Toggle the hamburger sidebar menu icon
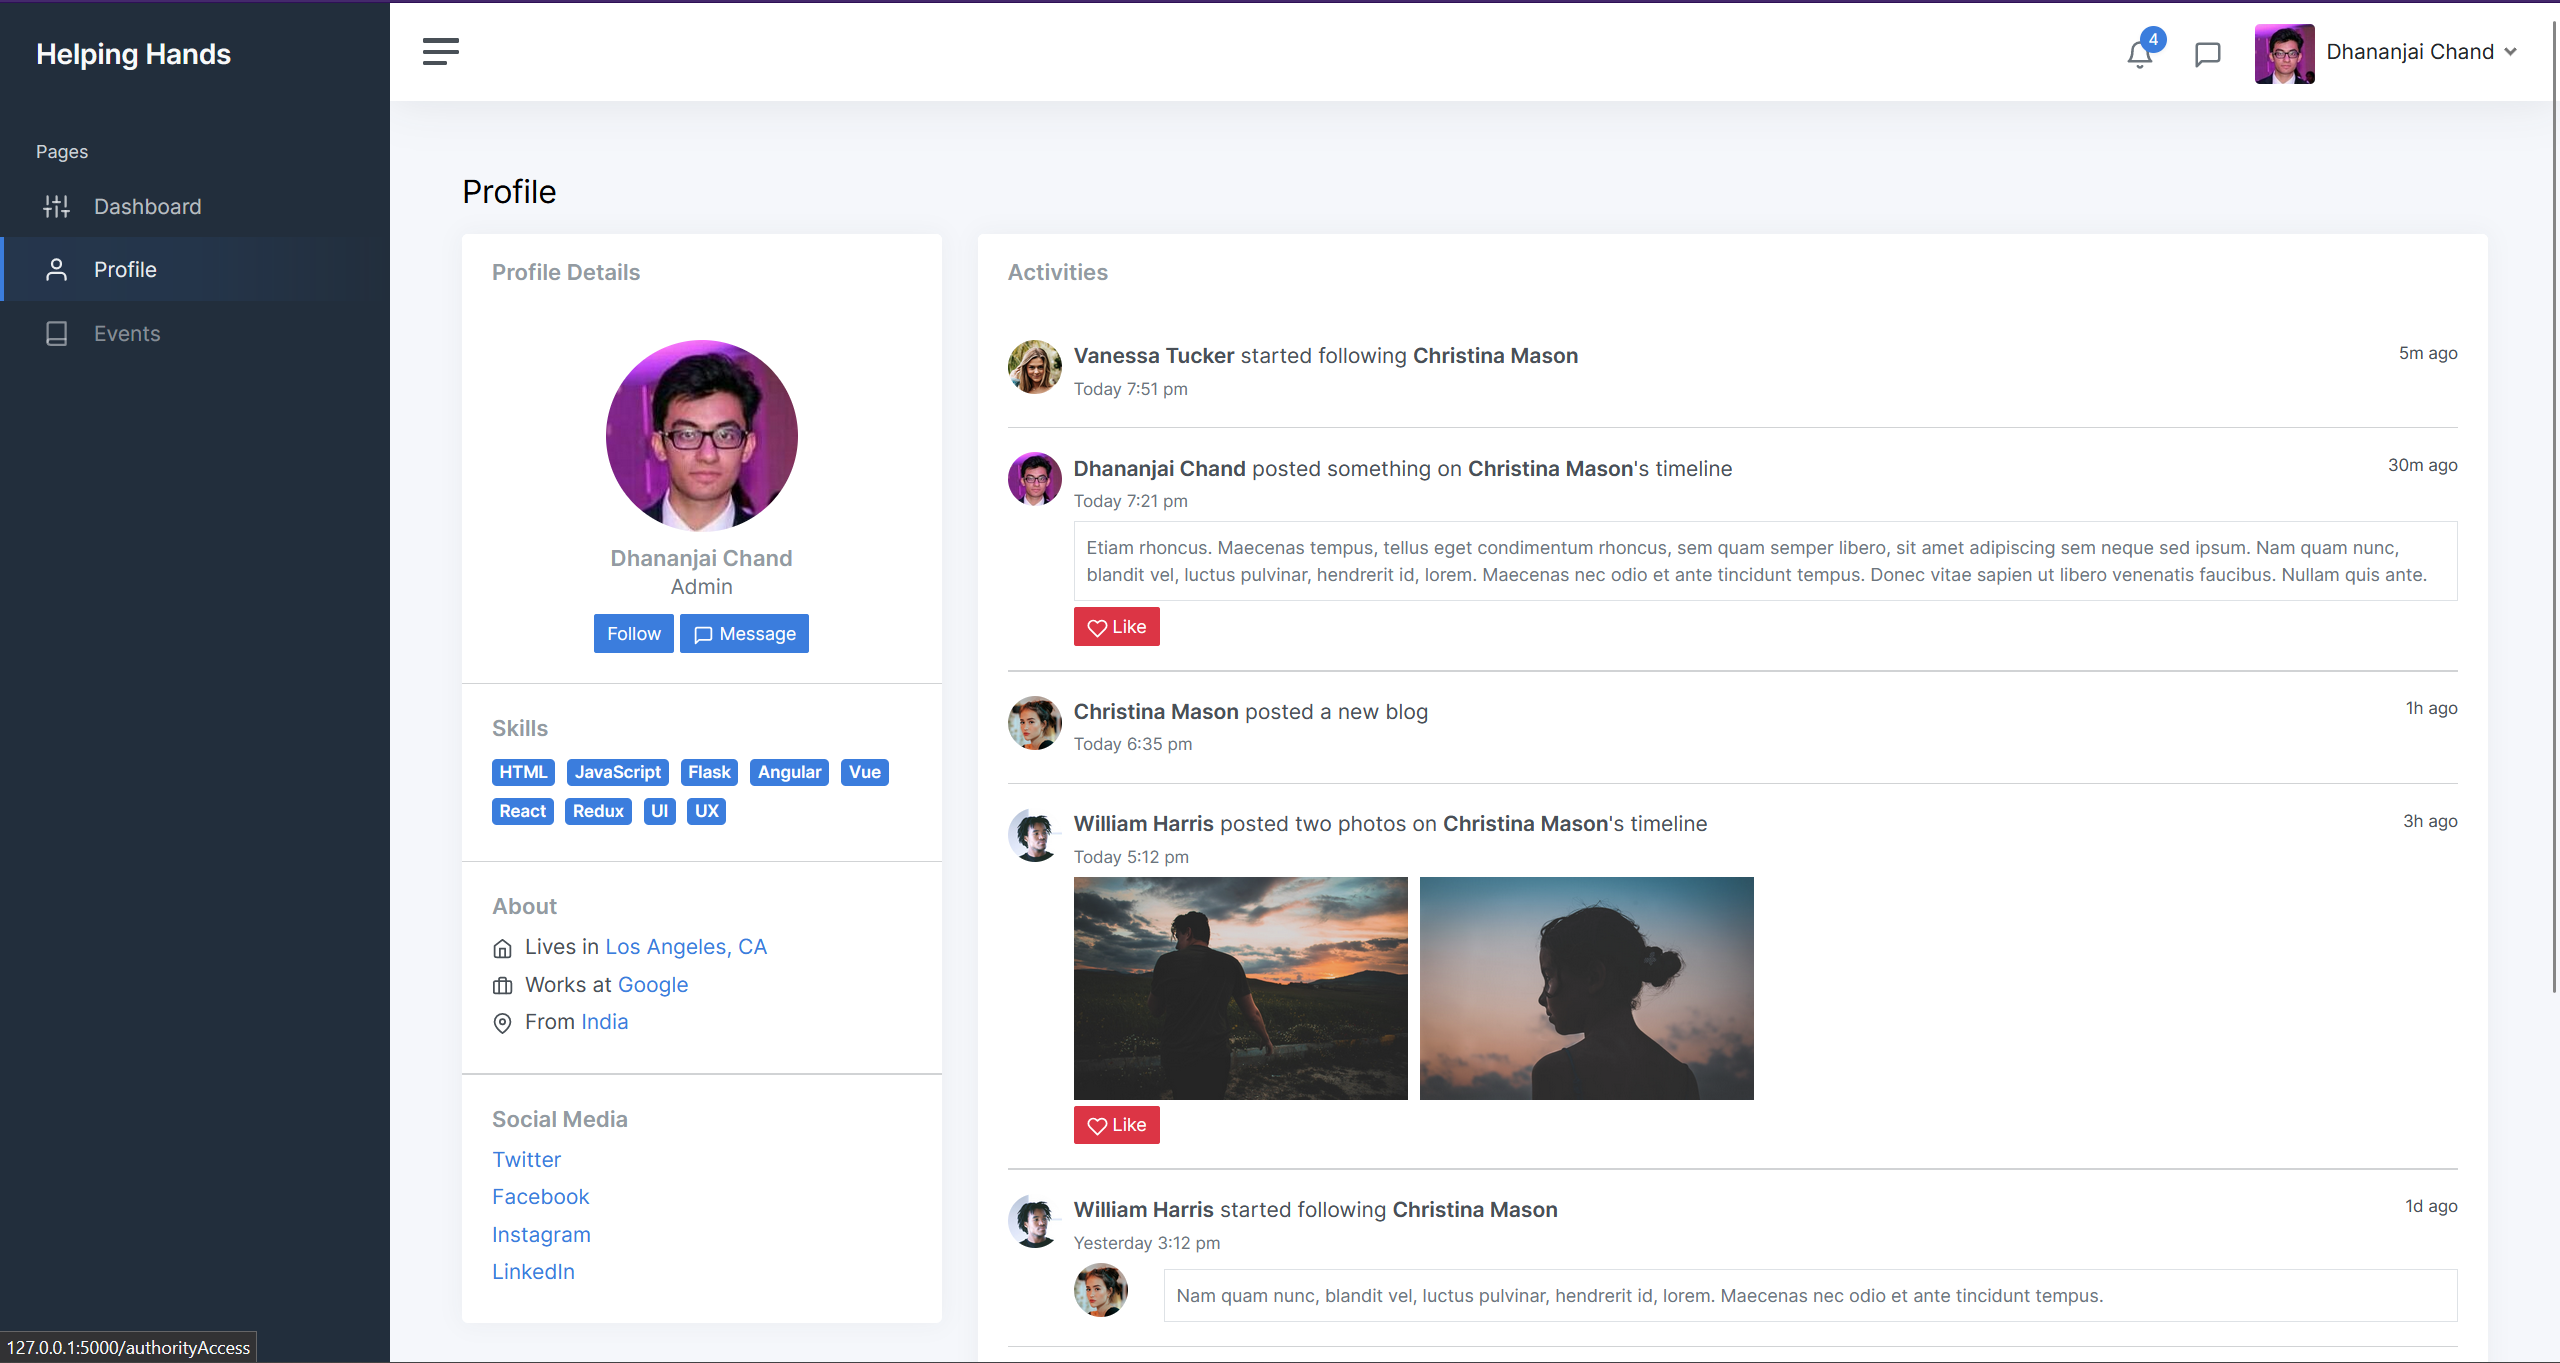 pos(440,52)
